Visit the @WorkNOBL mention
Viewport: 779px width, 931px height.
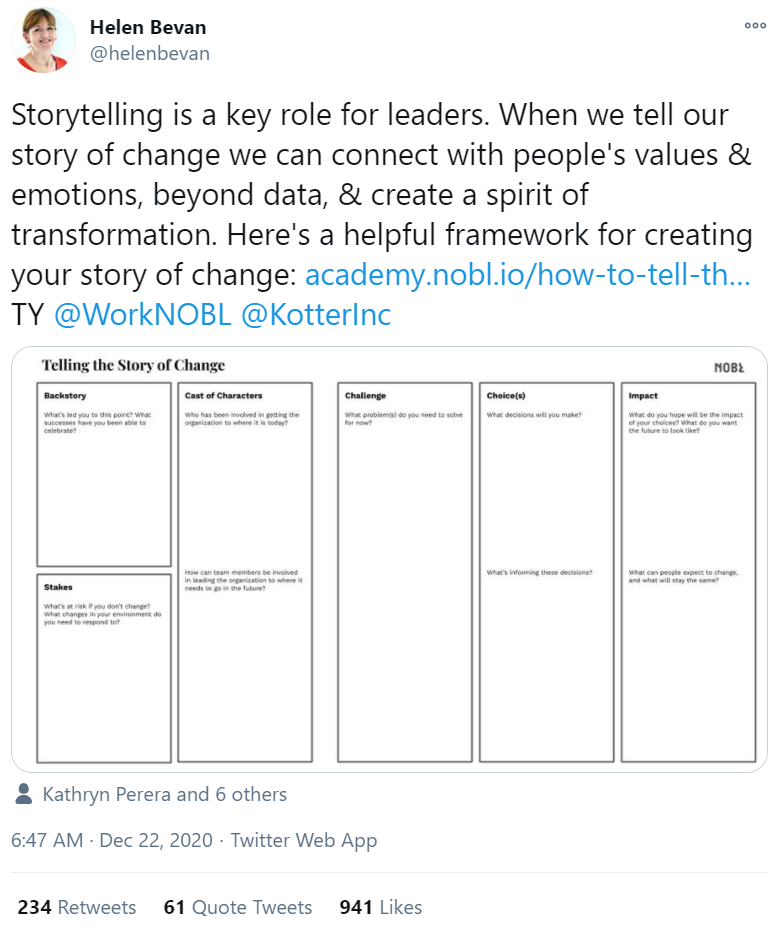142,315
